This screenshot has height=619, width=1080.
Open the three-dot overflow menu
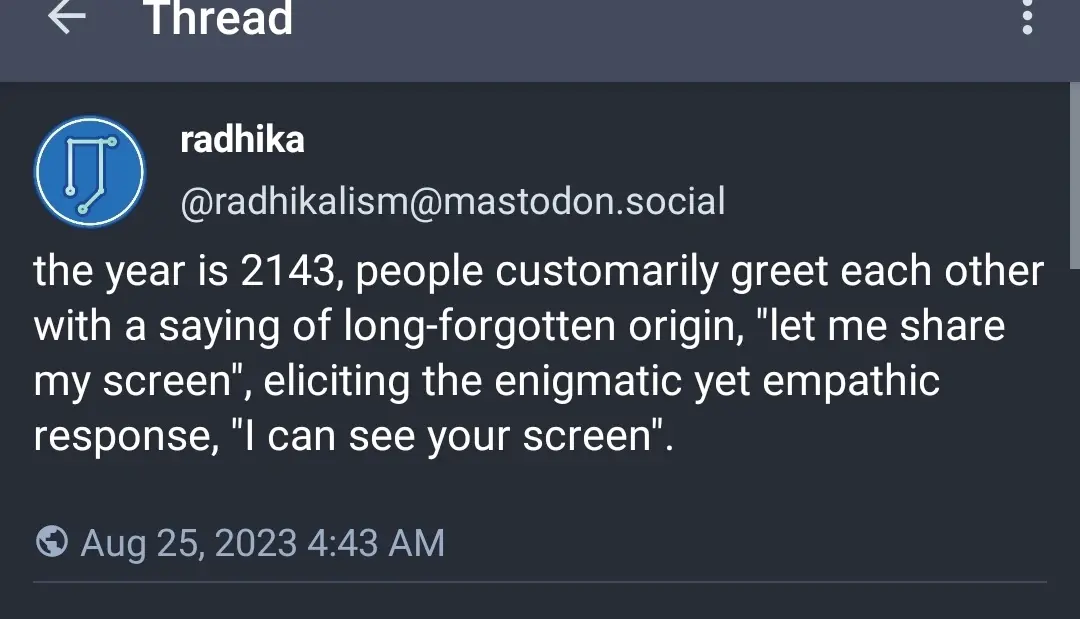(x=1027, y=17)
